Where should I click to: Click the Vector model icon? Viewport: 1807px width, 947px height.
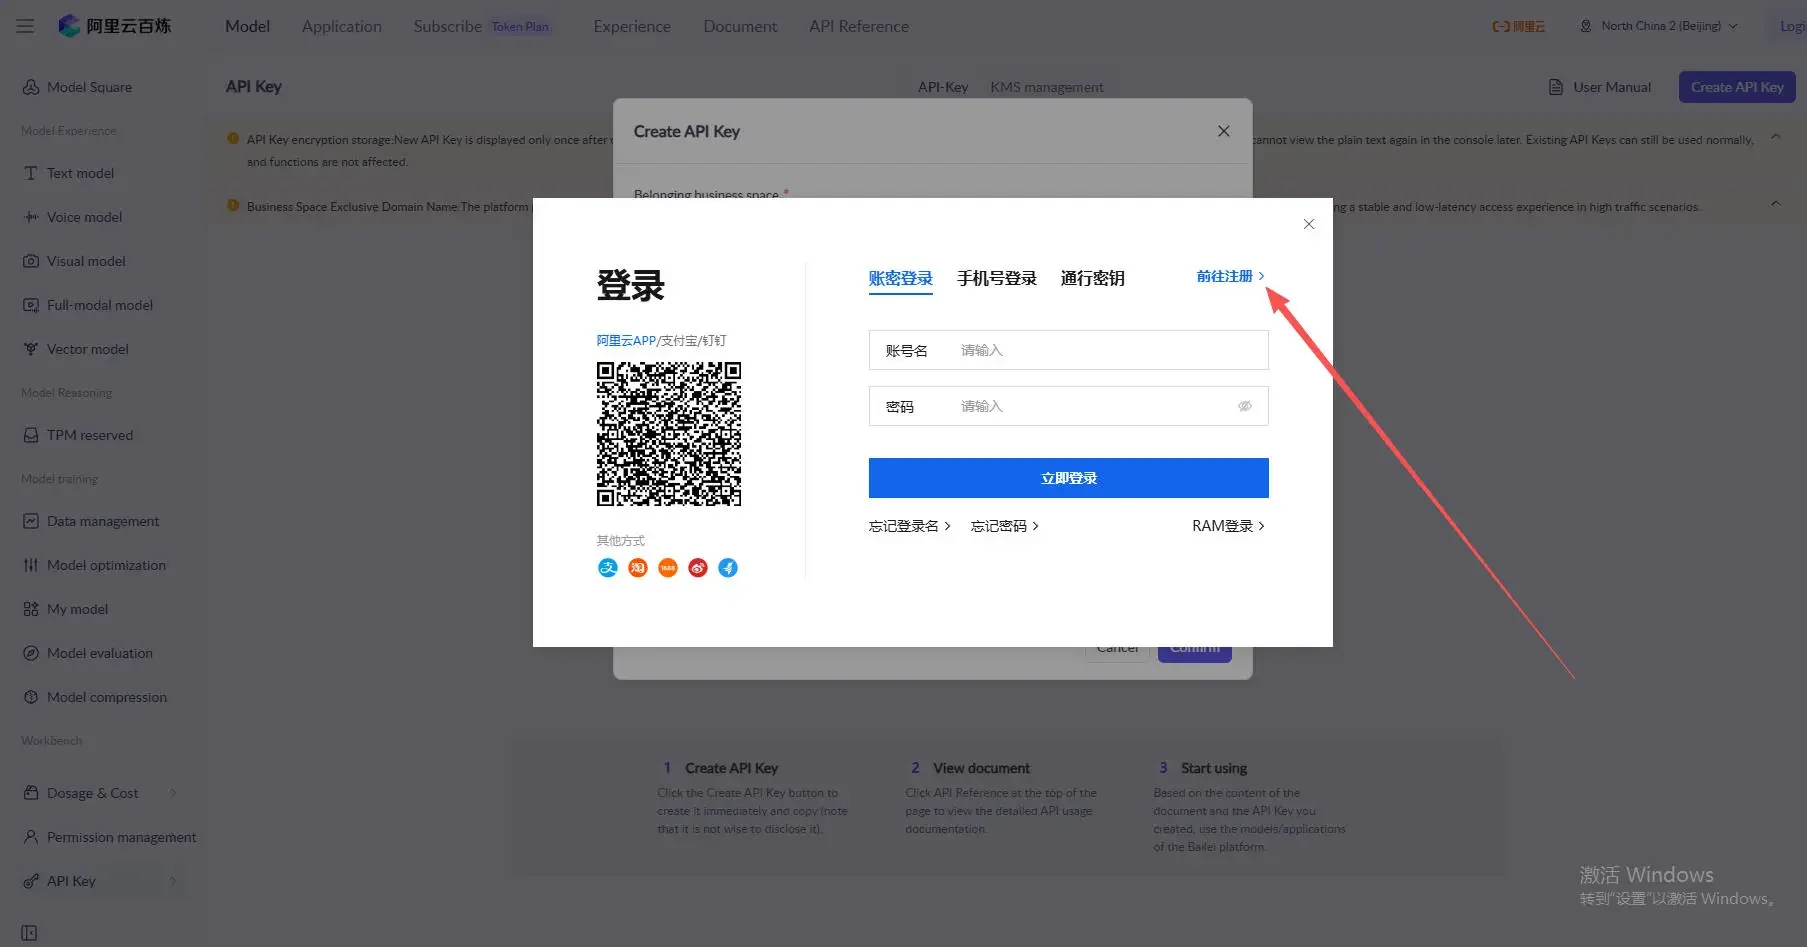[31, 349]
